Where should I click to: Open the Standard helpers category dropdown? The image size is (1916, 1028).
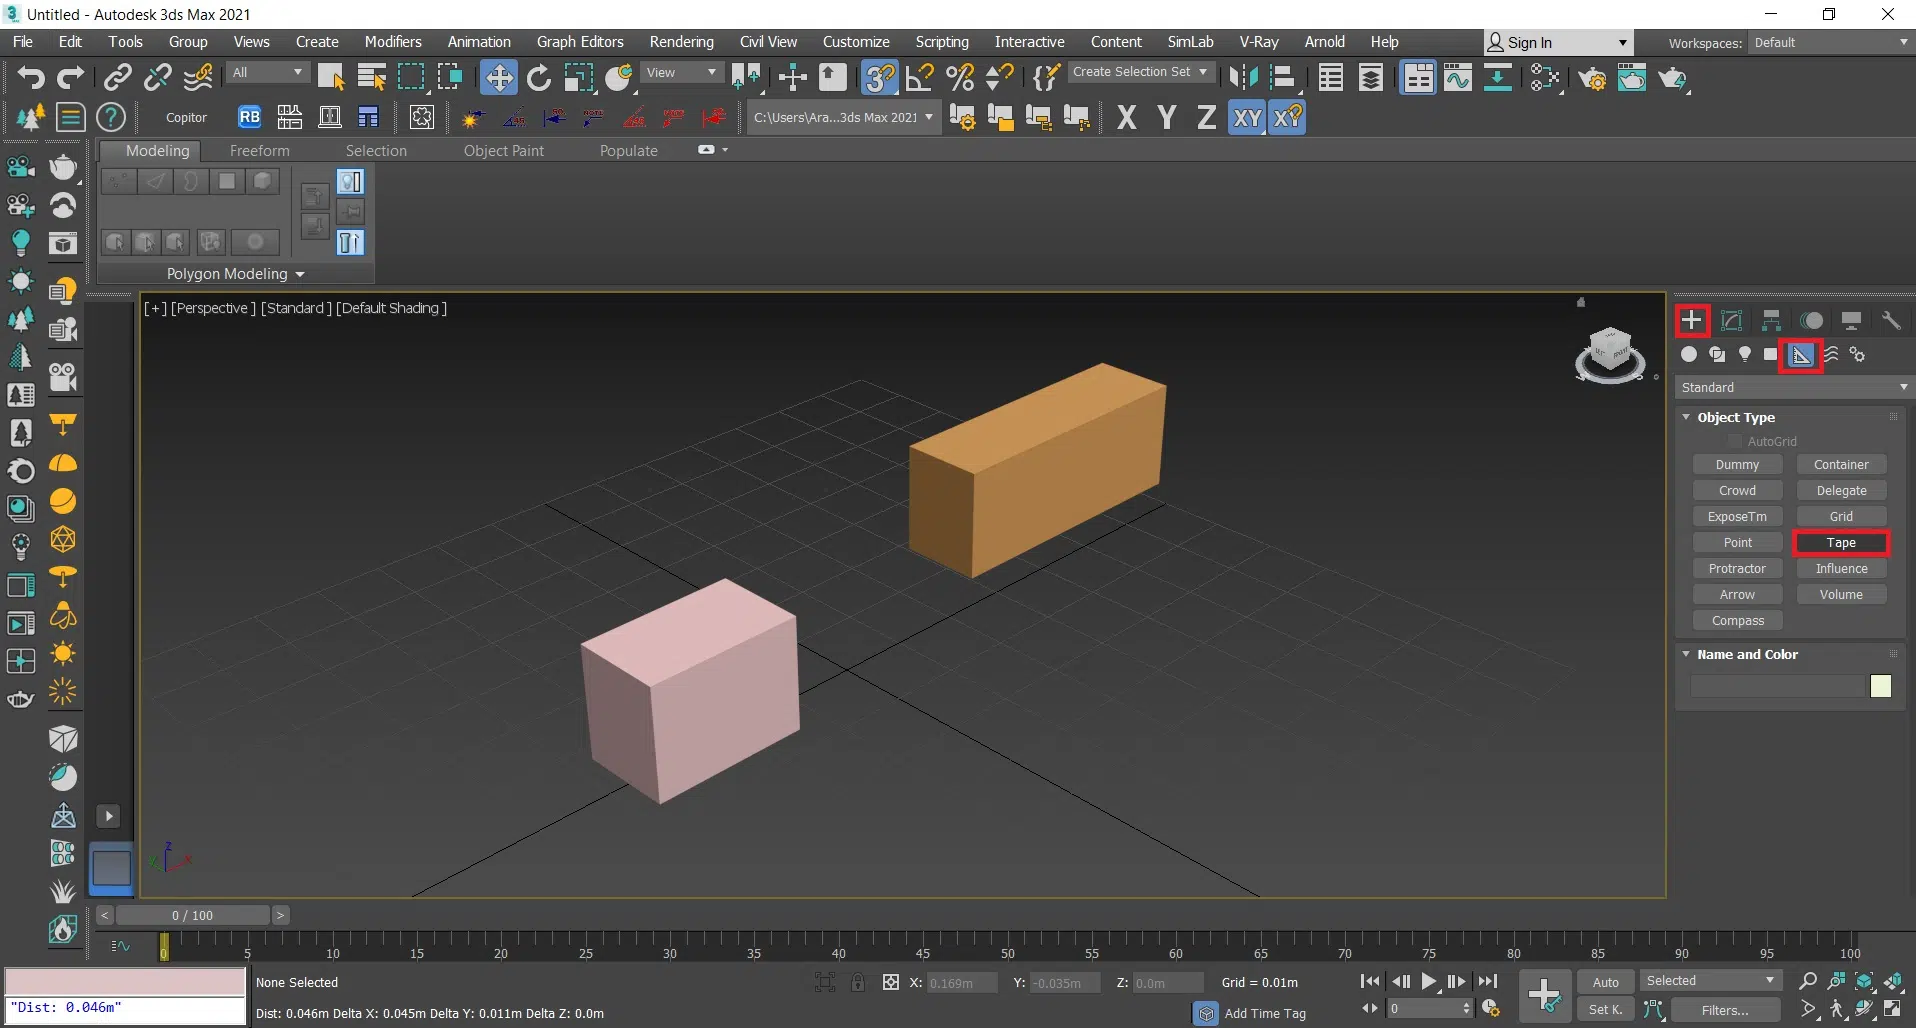point(1792,388)
